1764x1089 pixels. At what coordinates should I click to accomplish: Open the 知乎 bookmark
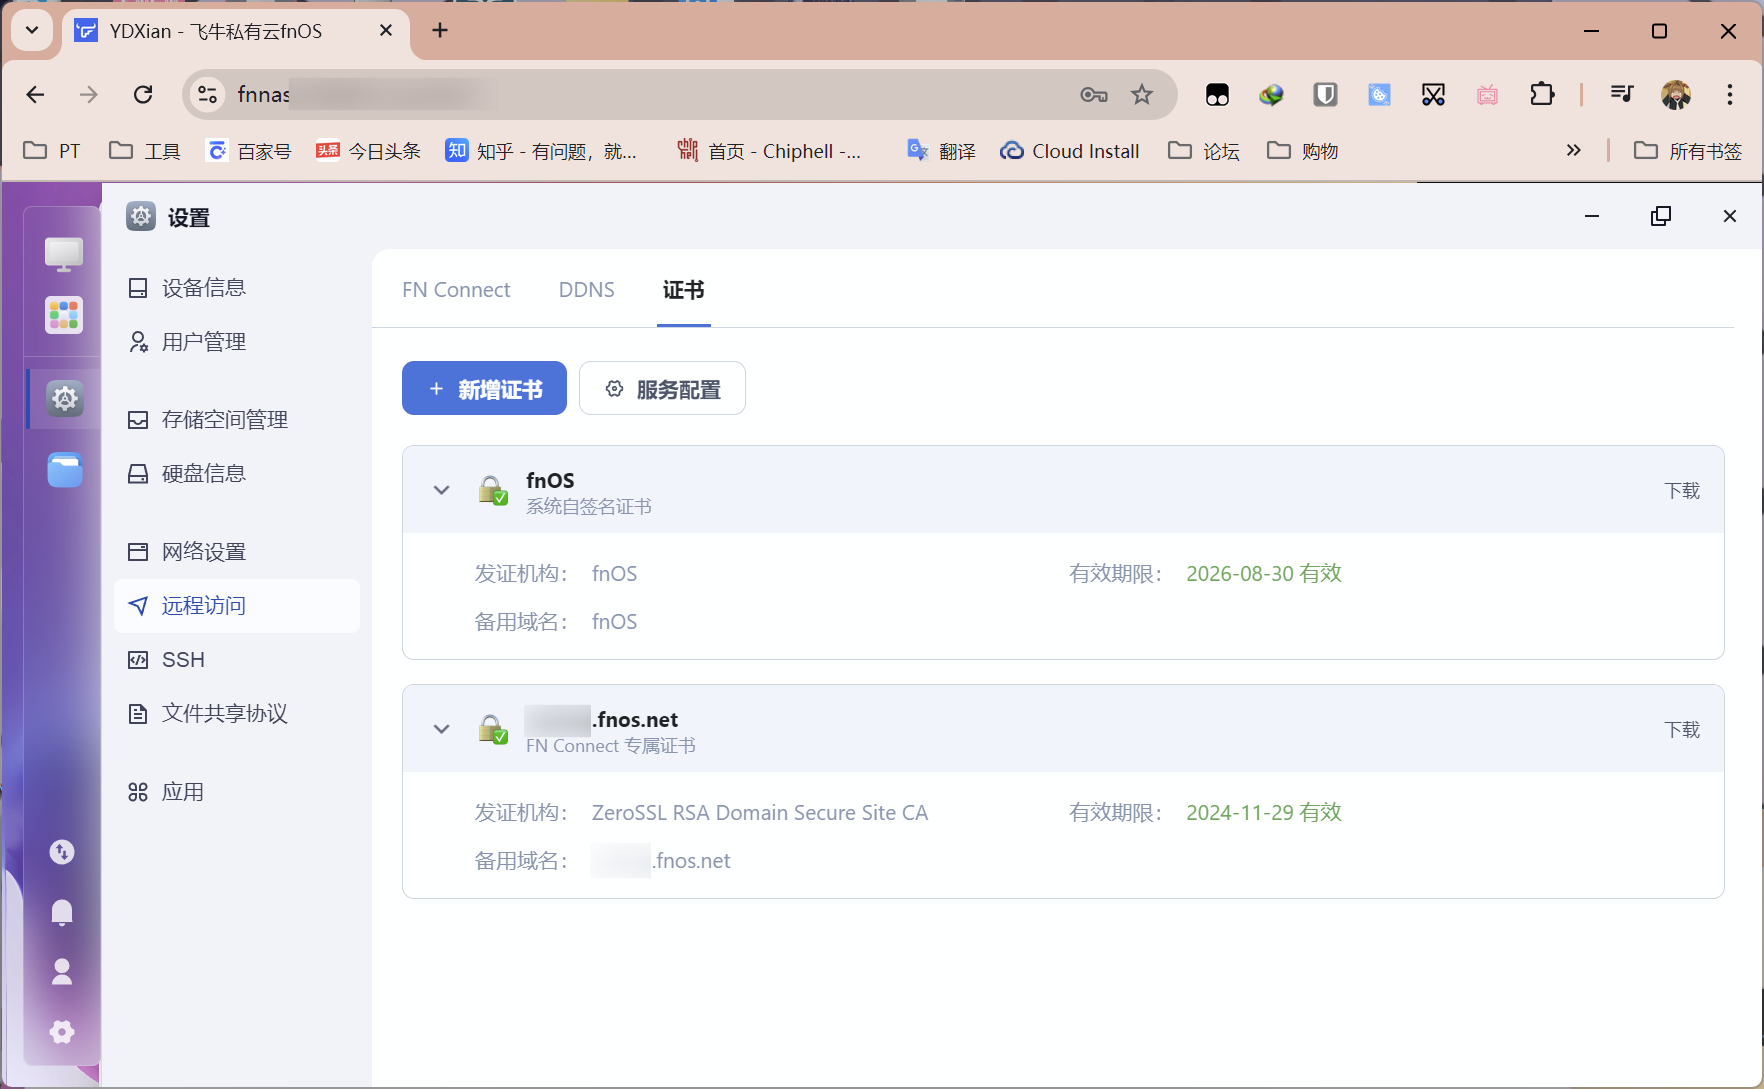tap(542, 151)
